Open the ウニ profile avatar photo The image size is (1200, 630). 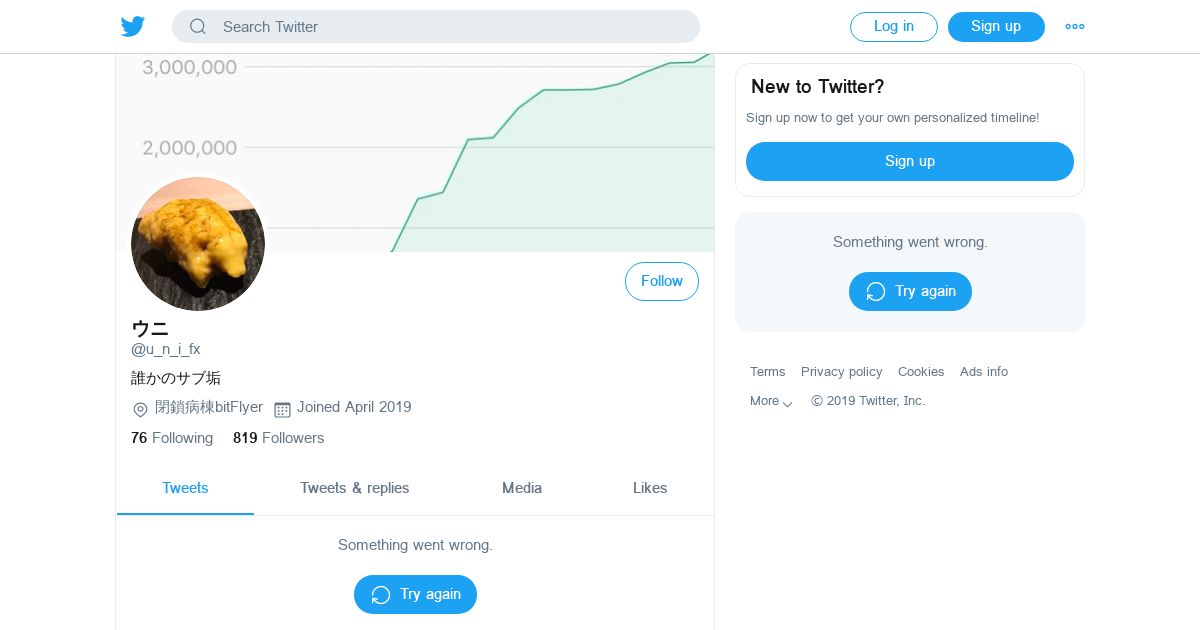tap(198, 244)
